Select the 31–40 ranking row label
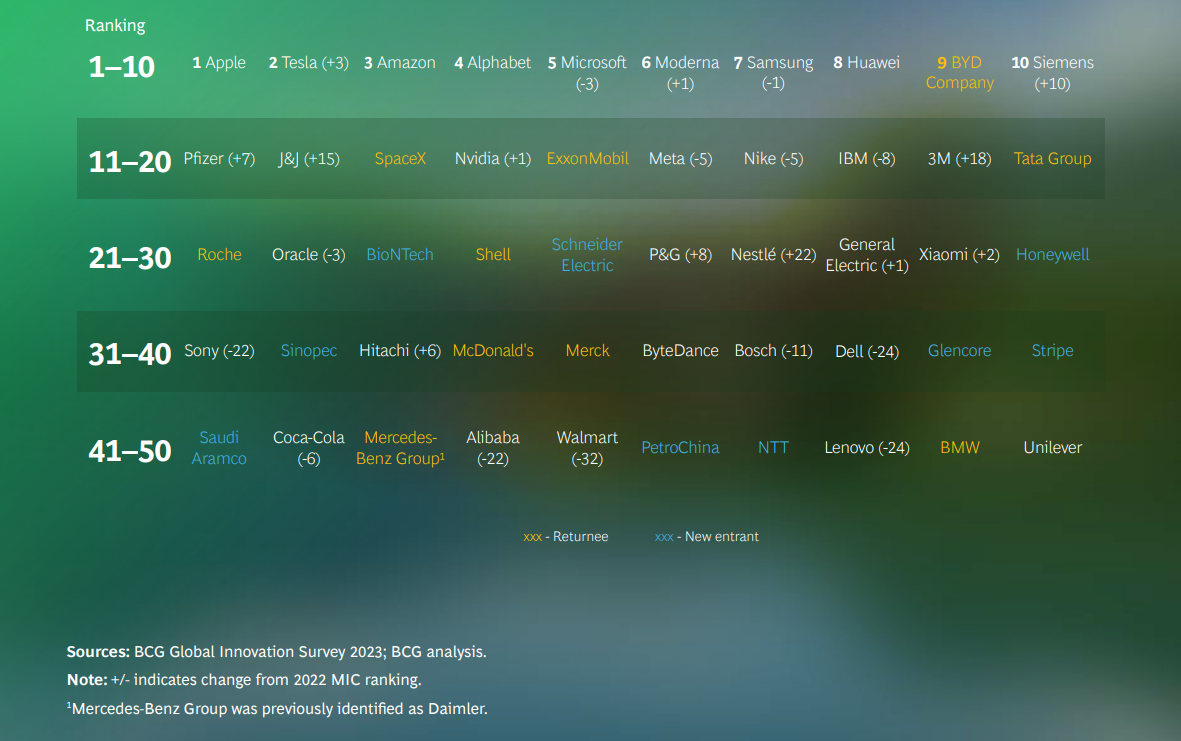The height and width of the screenshot is (741, 1181). 130,354
